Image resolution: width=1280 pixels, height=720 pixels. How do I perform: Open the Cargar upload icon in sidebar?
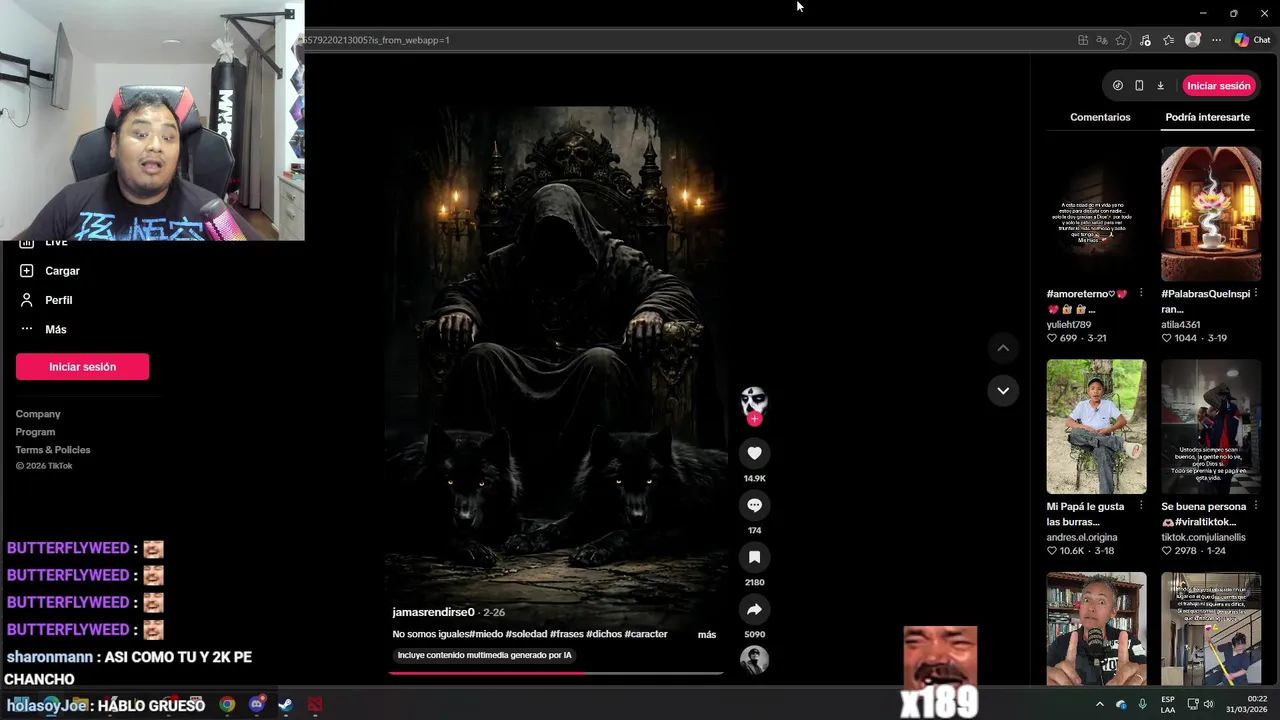tap(27, 271)
